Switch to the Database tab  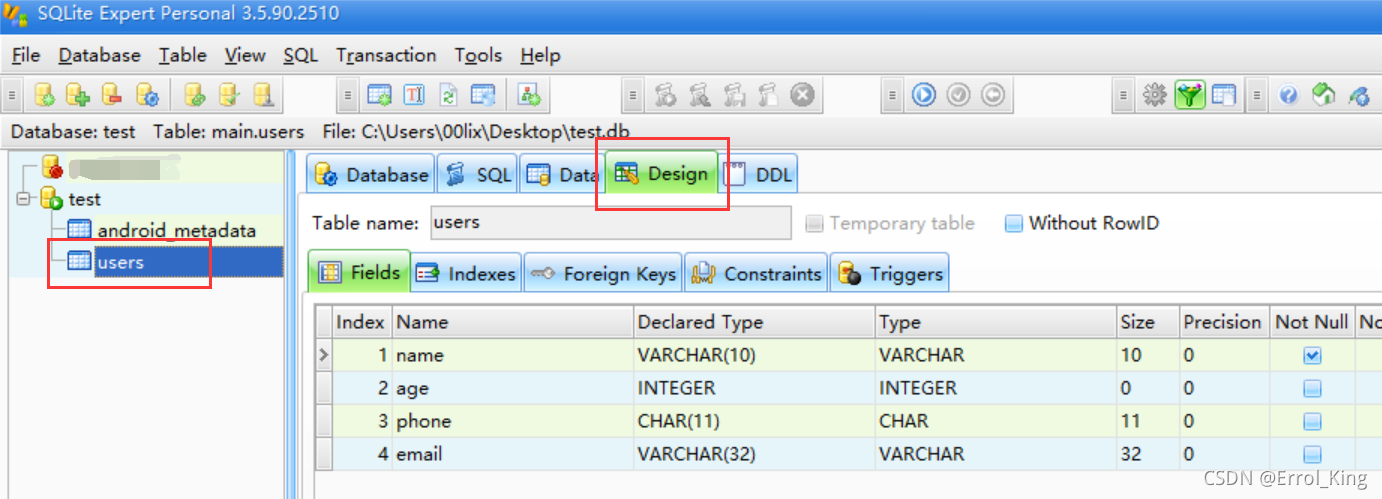coord(370,174)
